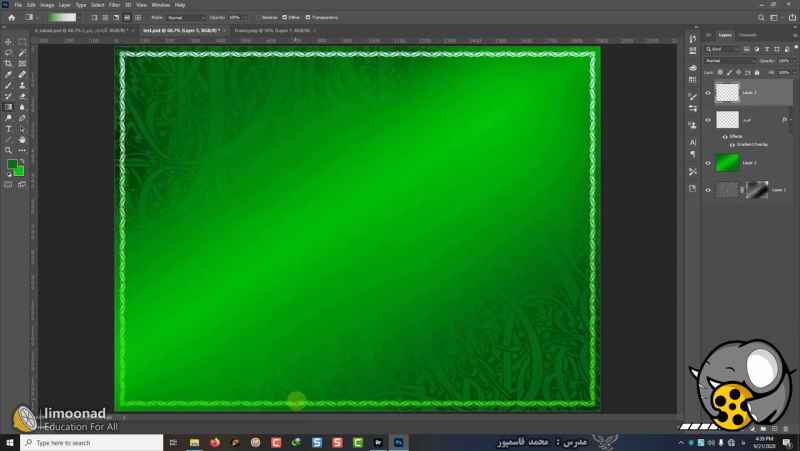Select the Crop tool
800x451 pixels.
(x=8, y=63)
